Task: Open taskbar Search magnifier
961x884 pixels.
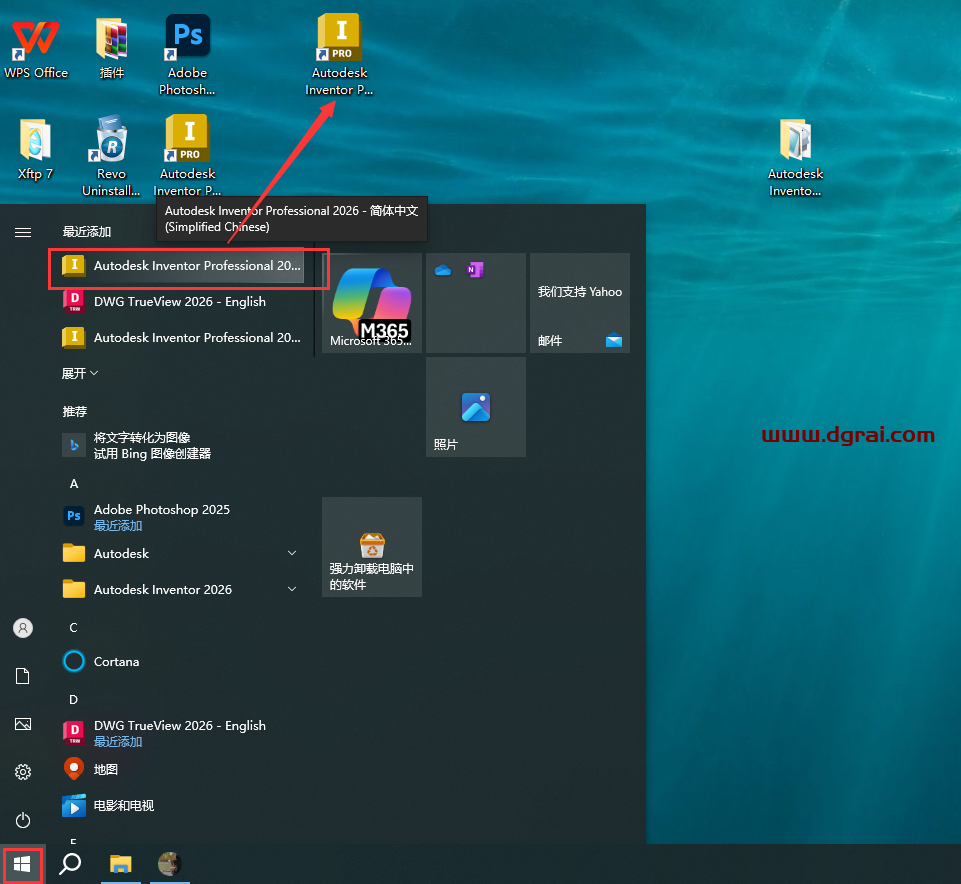Action: (70, 864)
